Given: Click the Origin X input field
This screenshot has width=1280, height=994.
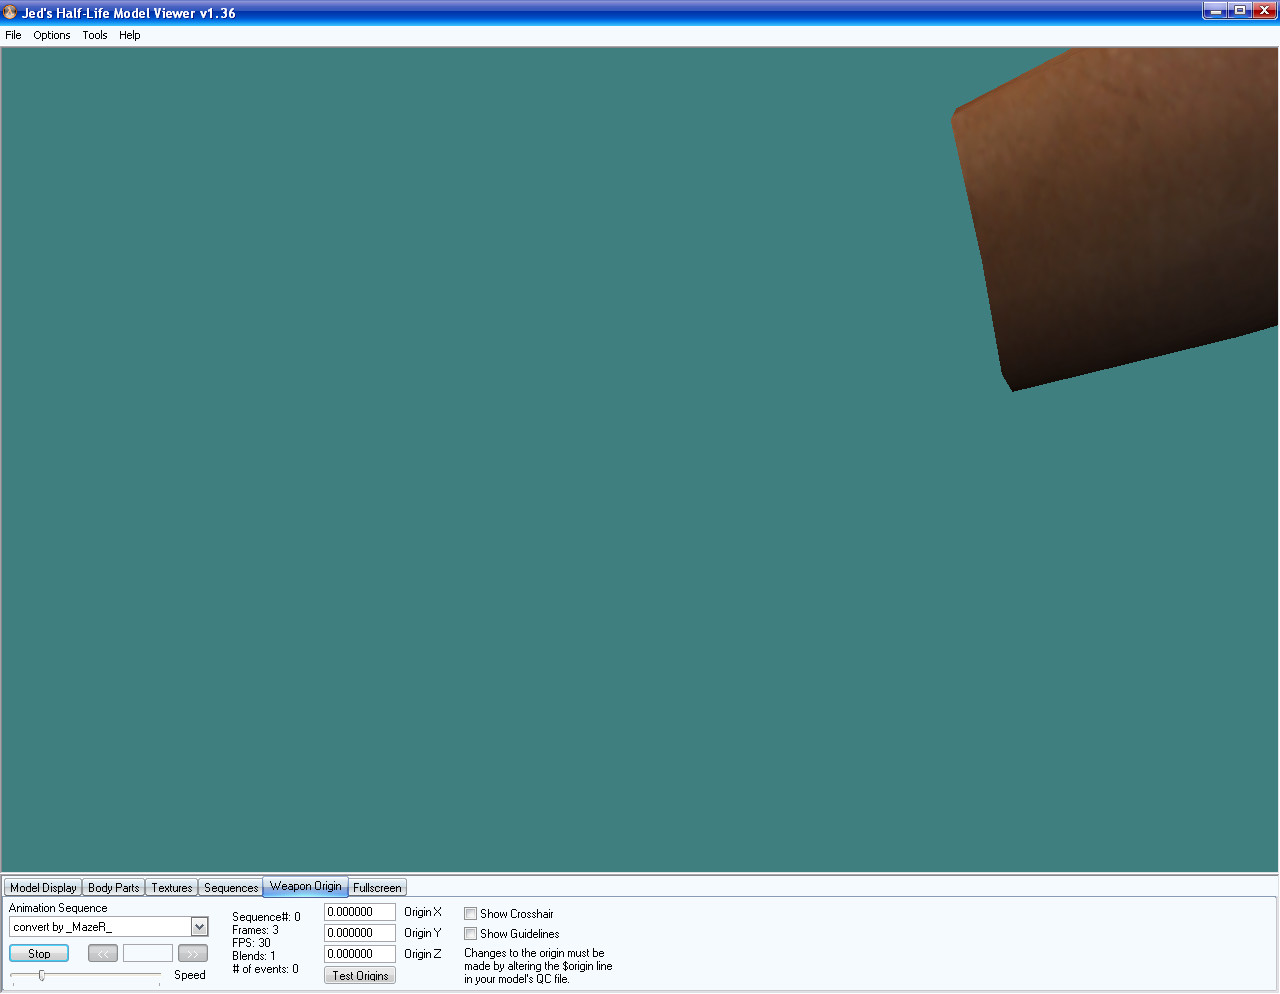Looking at the screenshot, I should click(x=359, y=912).
